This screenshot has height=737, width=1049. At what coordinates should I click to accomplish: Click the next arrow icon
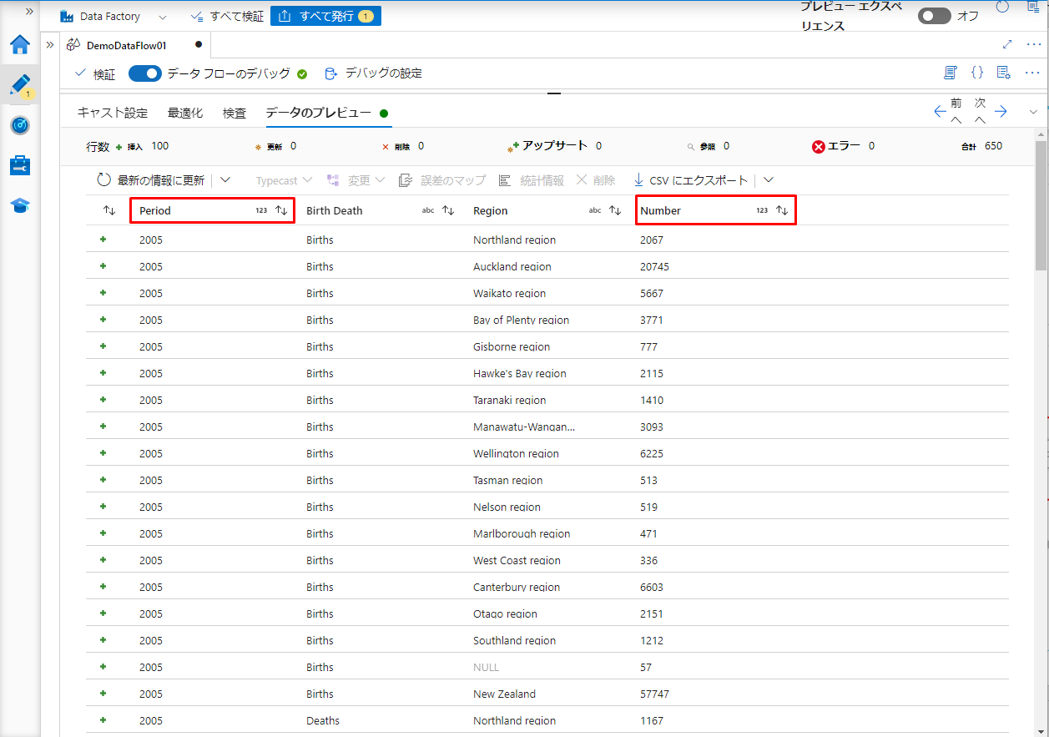pos(1001,111)
